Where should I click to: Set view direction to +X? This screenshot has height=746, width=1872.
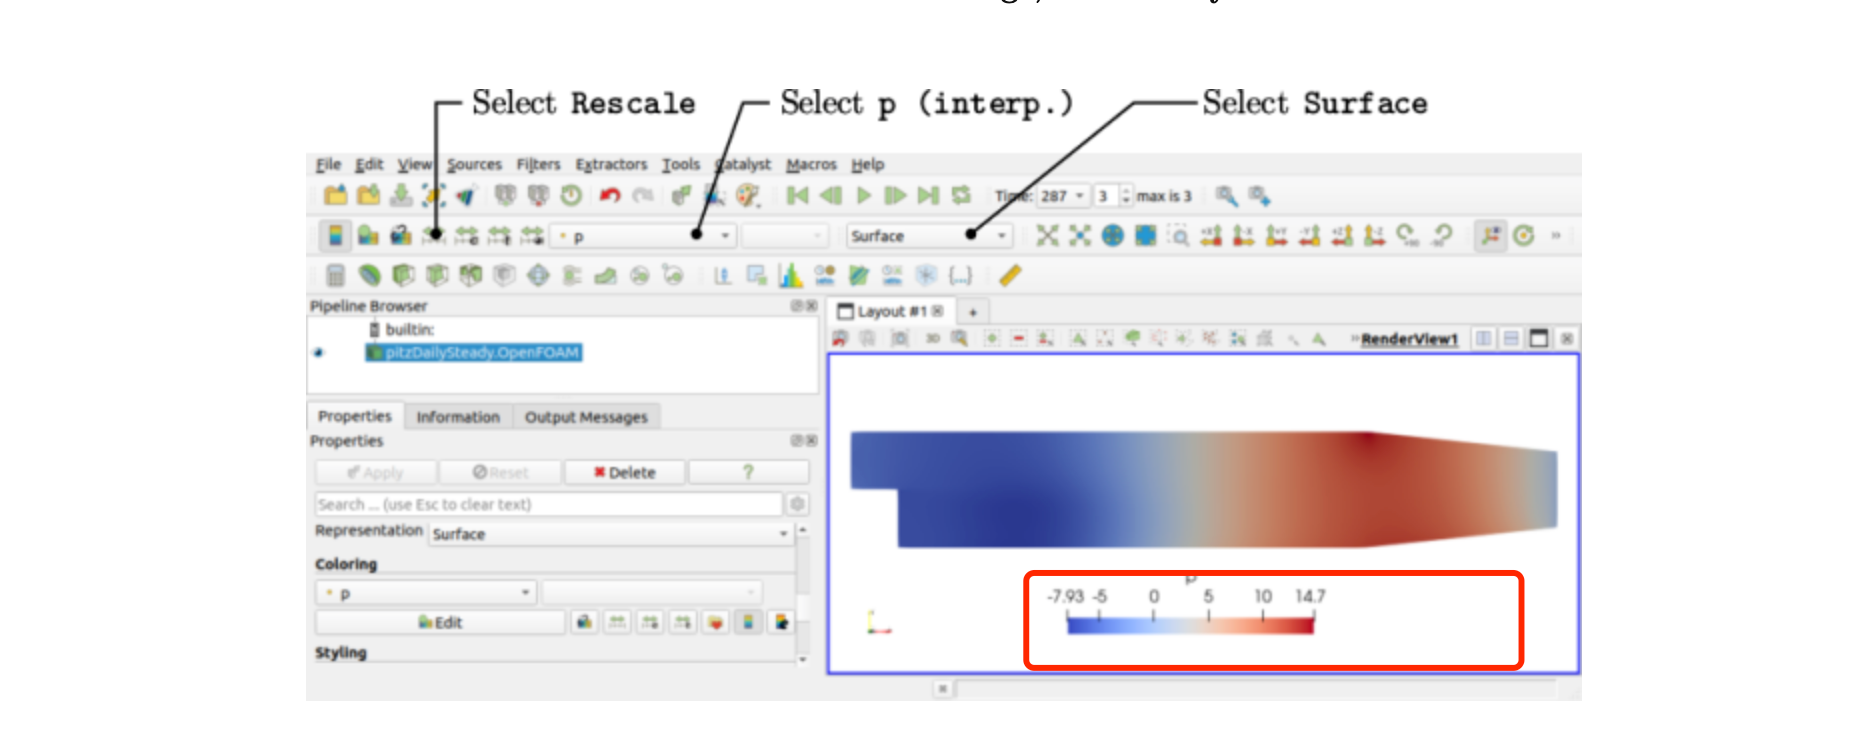pos(1211,236)
